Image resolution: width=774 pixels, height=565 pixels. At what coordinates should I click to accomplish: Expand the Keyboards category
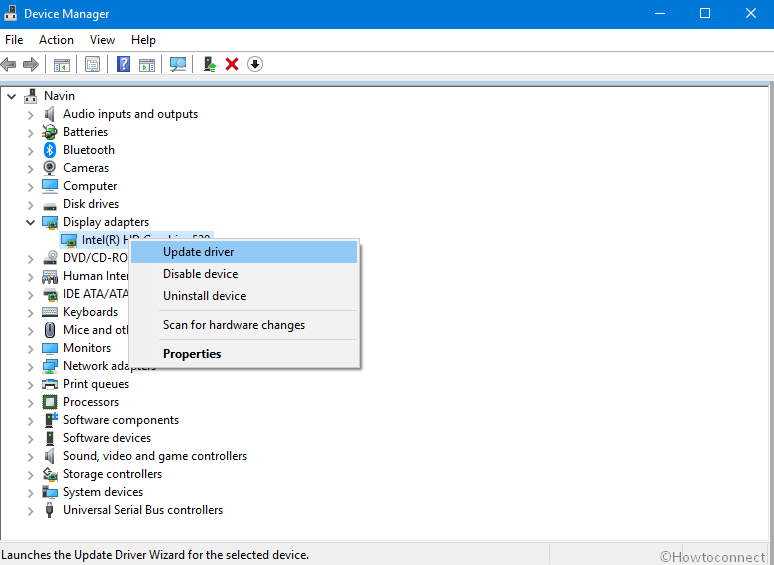click(x=31, y=313)
